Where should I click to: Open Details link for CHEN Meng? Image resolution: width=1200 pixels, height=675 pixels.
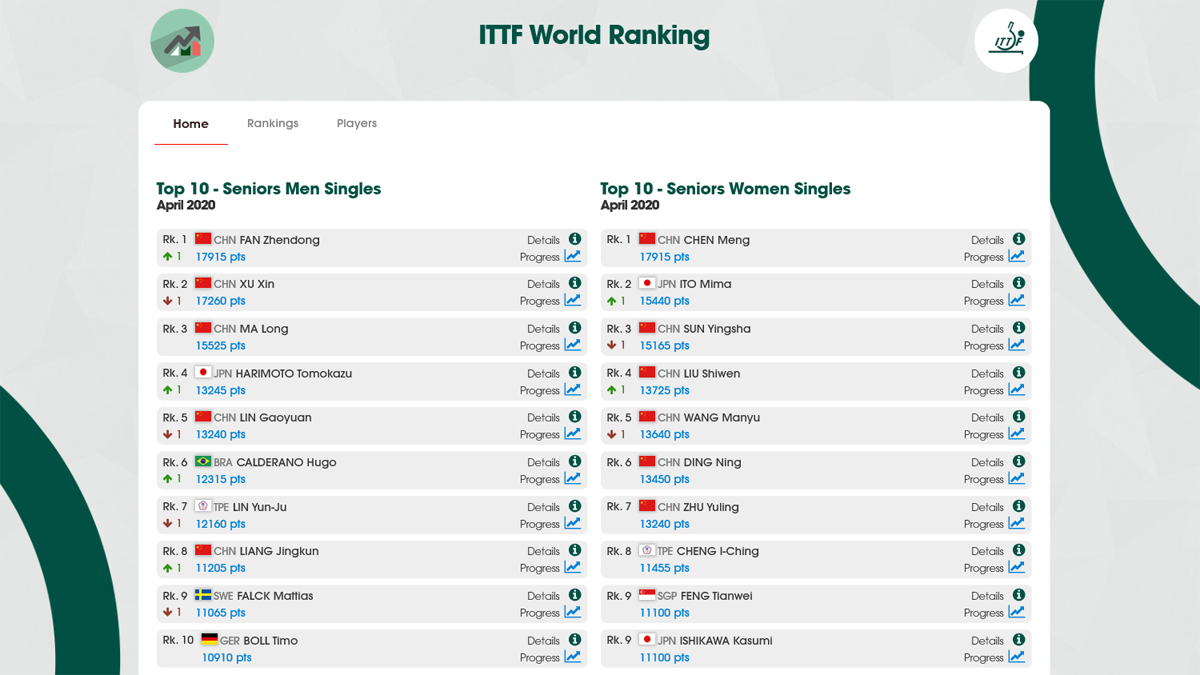coord(988,240)
